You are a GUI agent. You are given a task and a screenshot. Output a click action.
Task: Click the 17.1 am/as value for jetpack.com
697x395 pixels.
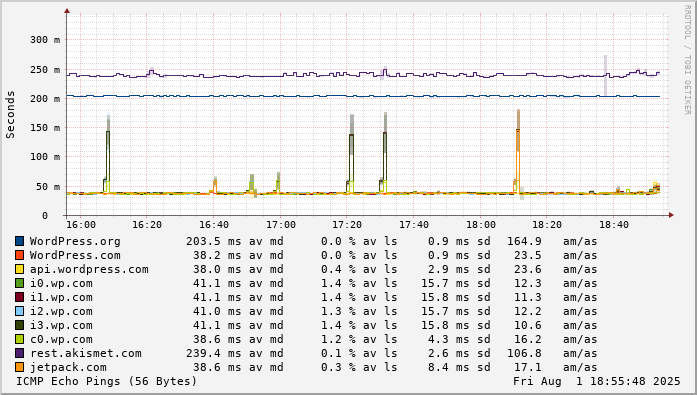pyautogui.click(x=528, y=367)
